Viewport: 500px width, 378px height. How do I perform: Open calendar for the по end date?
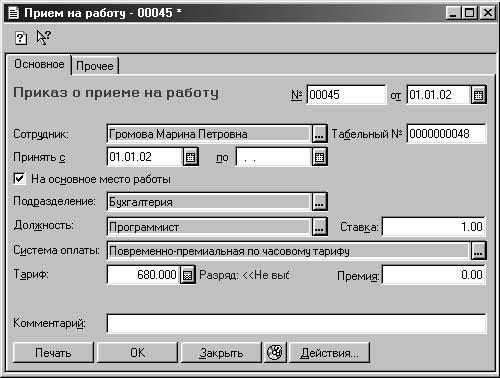(319, 157)
